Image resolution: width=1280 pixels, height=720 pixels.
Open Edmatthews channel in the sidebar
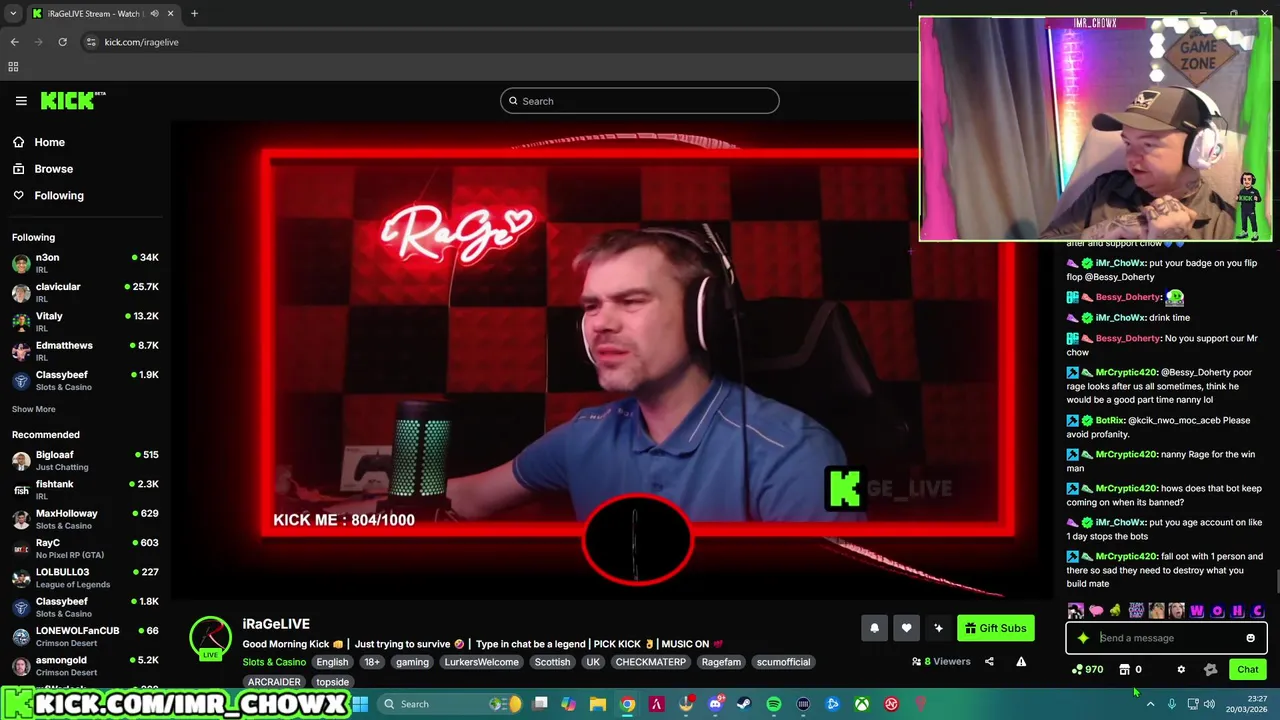[x=85, y=350]
